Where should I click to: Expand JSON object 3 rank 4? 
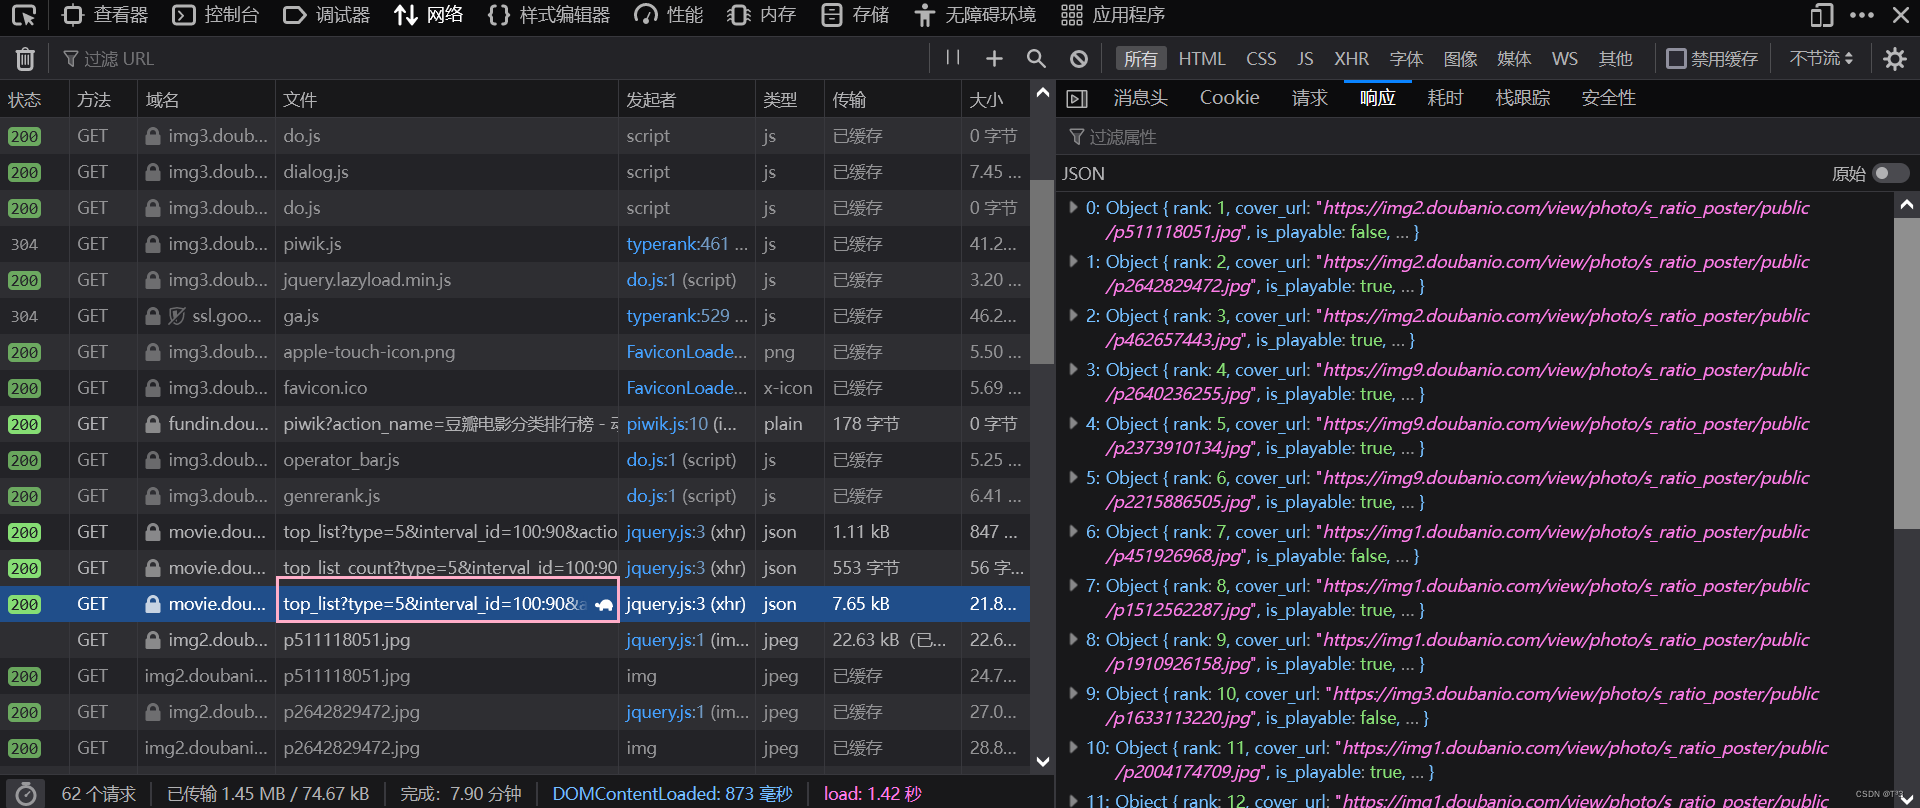(1073, 370)
